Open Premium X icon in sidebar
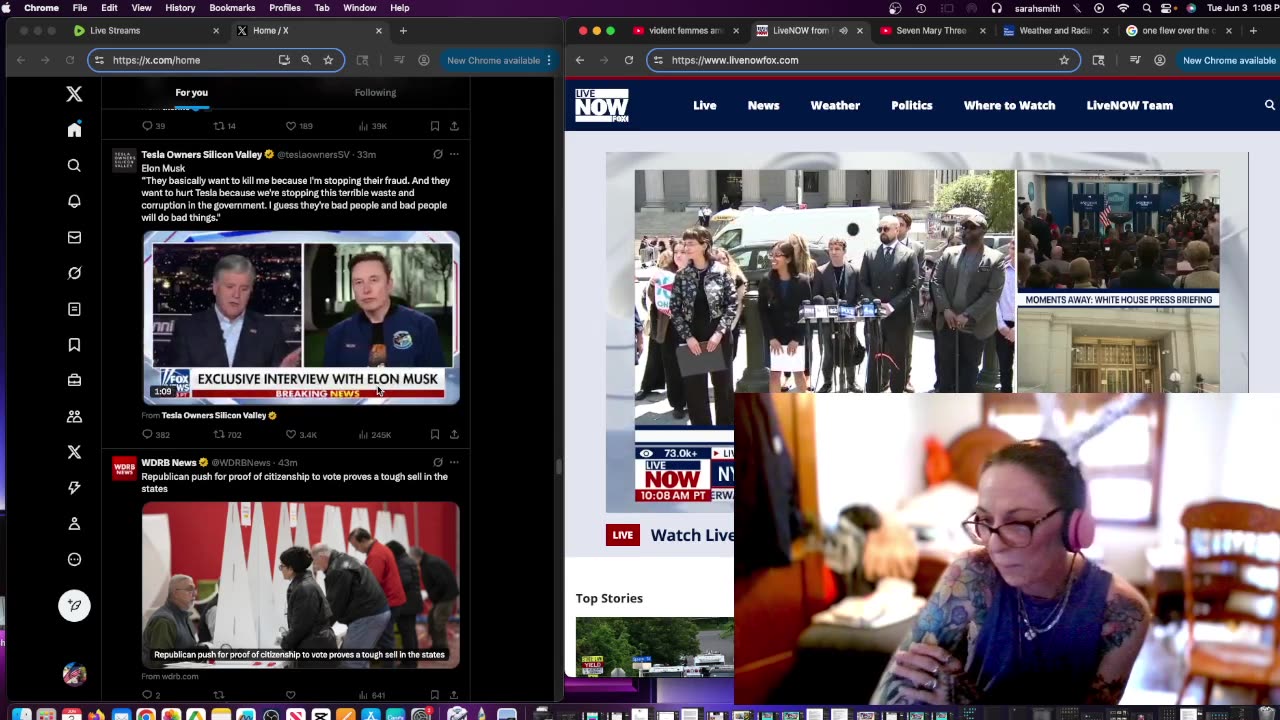Viewport: 1280px width, 720px height. point(74,452)
